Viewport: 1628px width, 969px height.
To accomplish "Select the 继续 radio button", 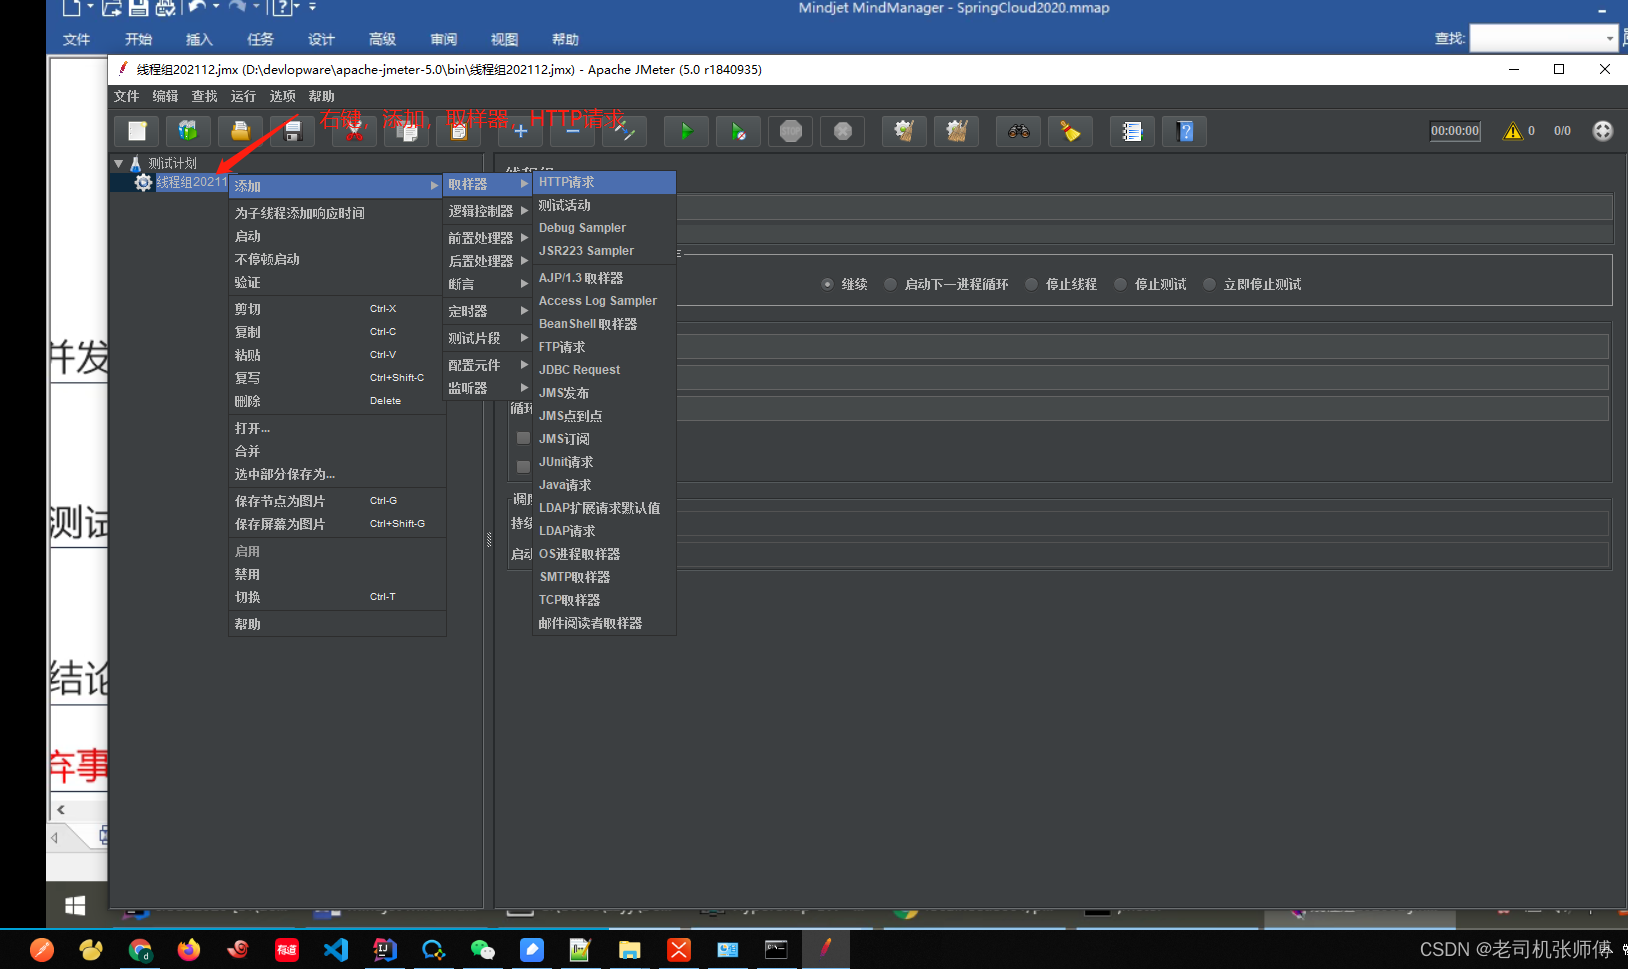I will click(827, 284).
